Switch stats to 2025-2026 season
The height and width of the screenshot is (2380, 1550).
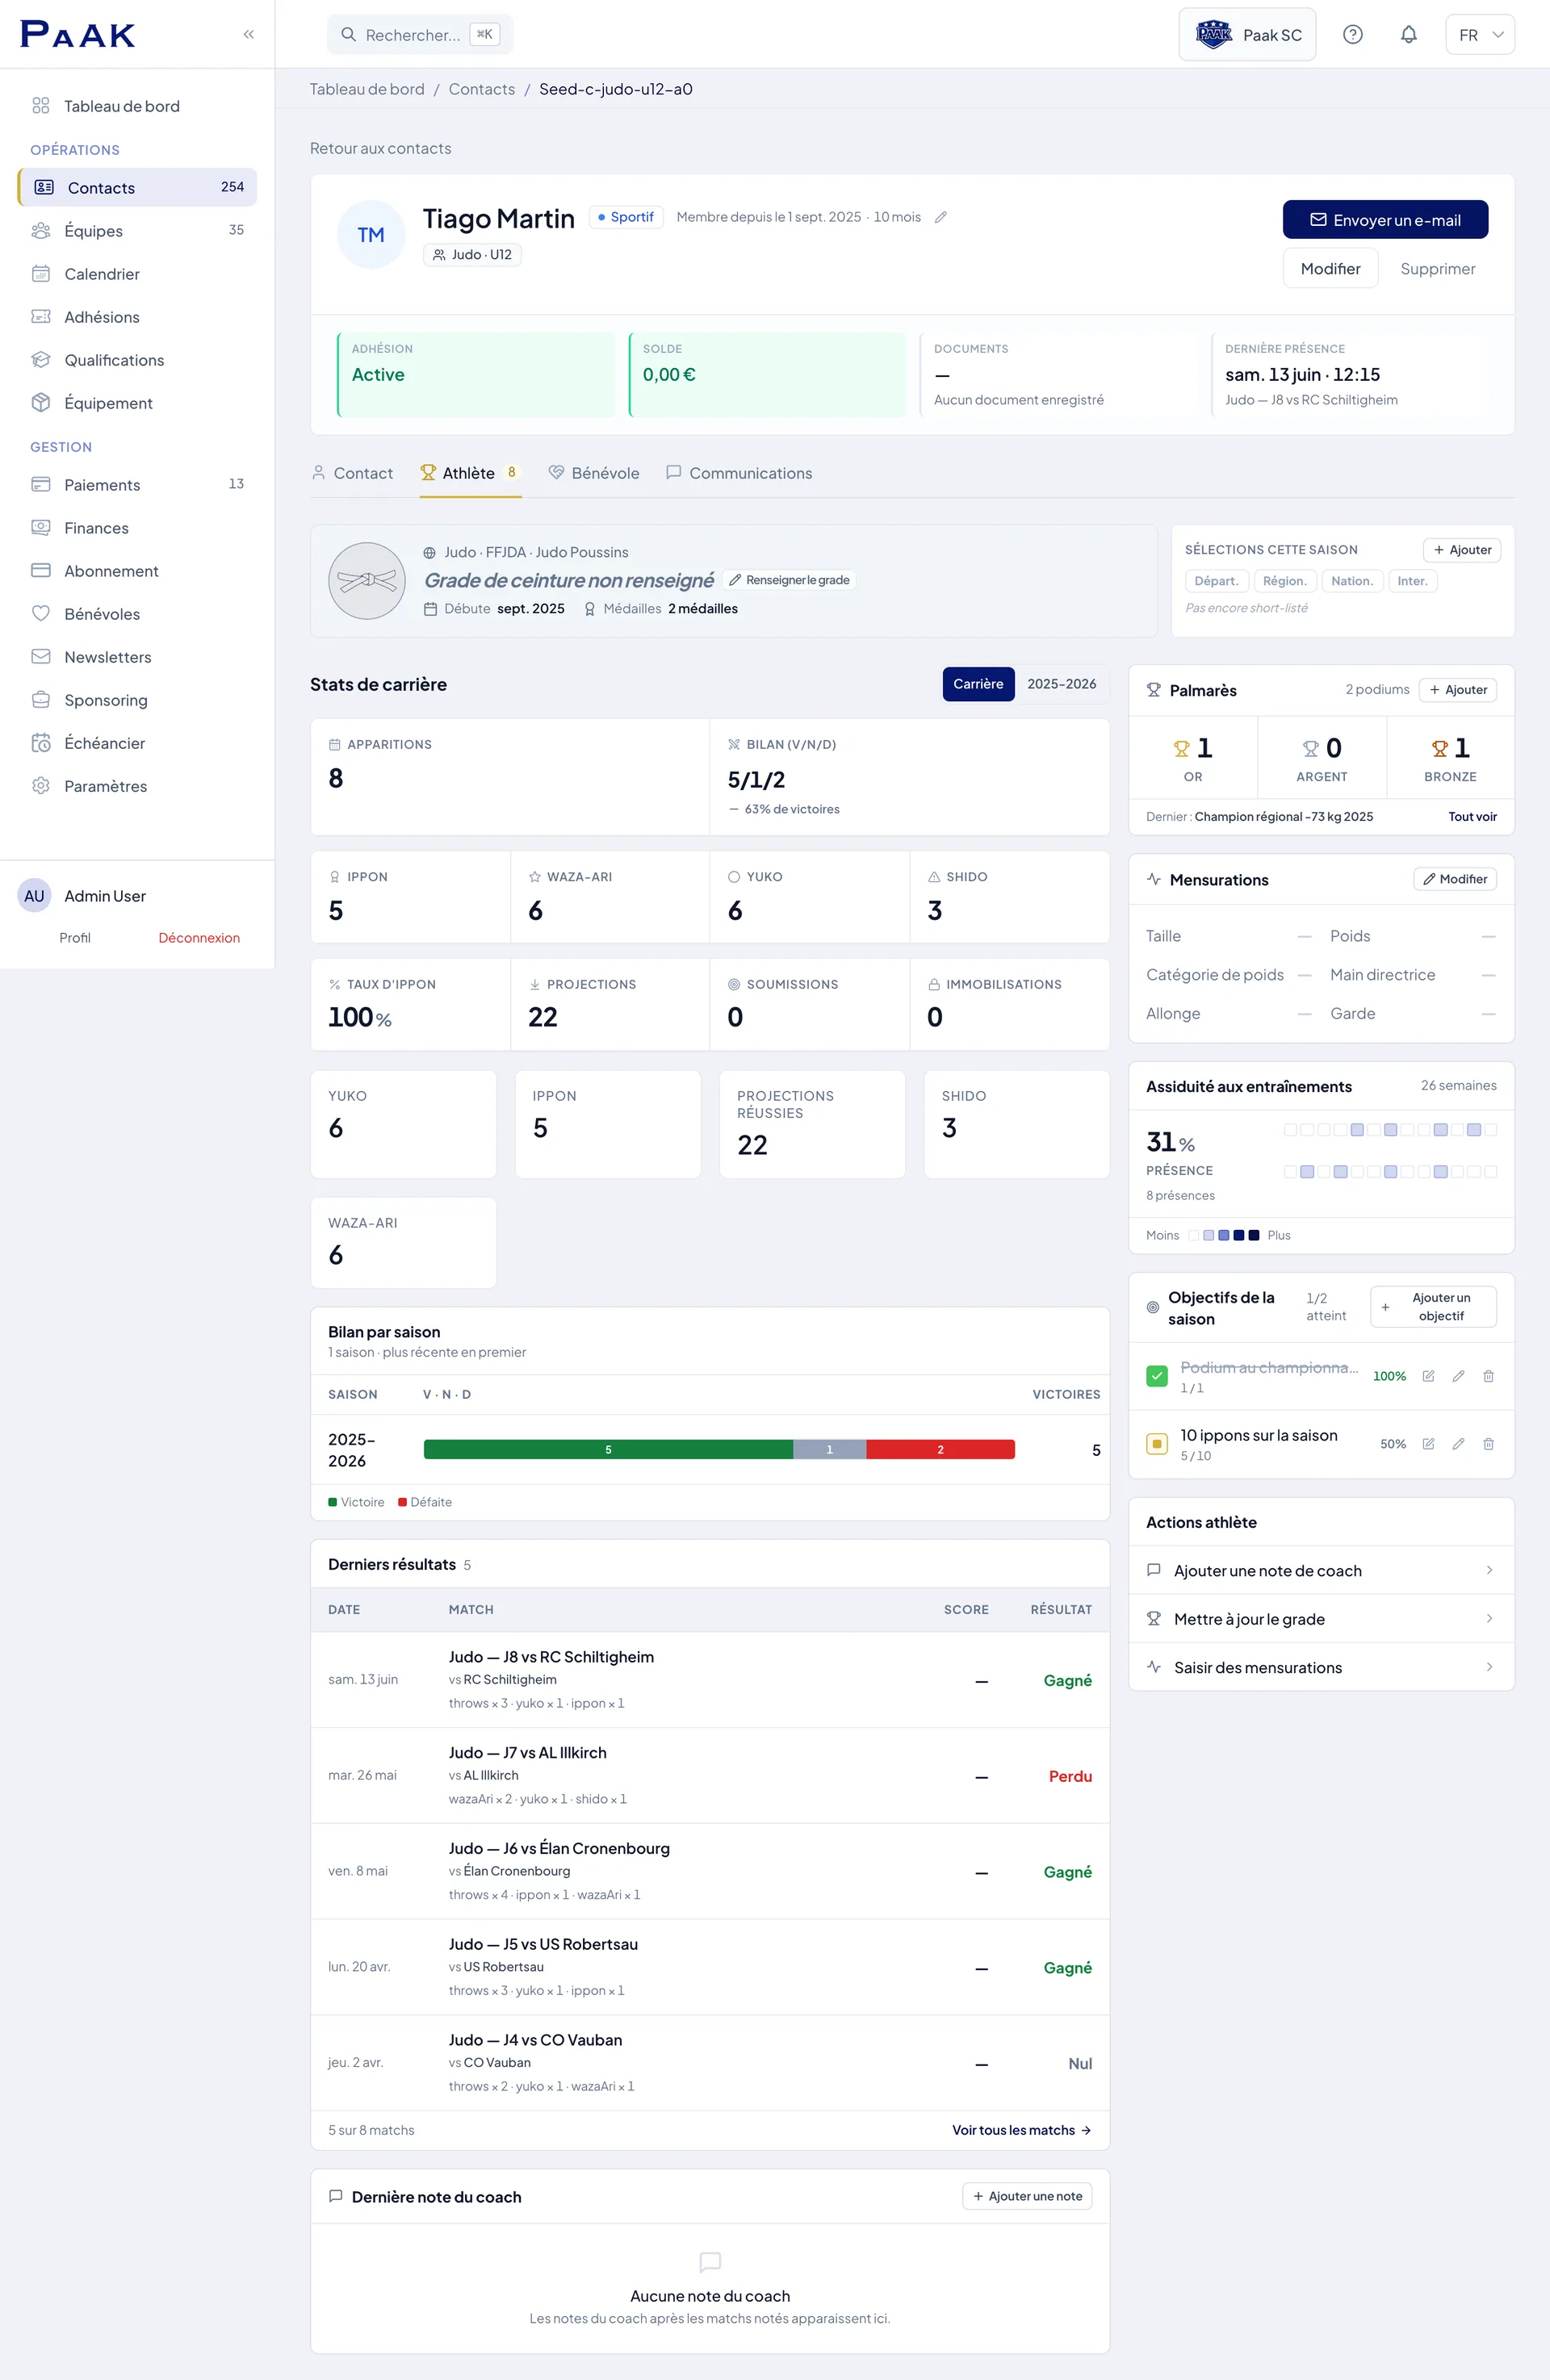1061,684
